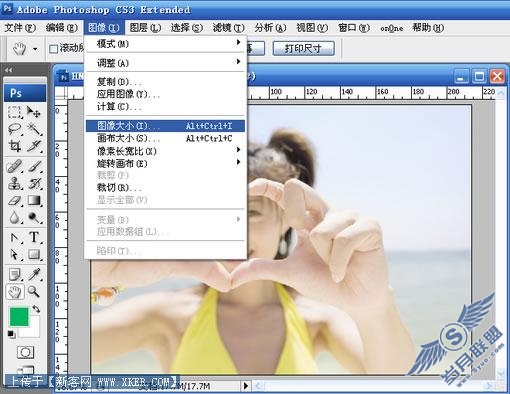Open status bar info flyout arrow
Screen dimensions: 510x394
246,386
